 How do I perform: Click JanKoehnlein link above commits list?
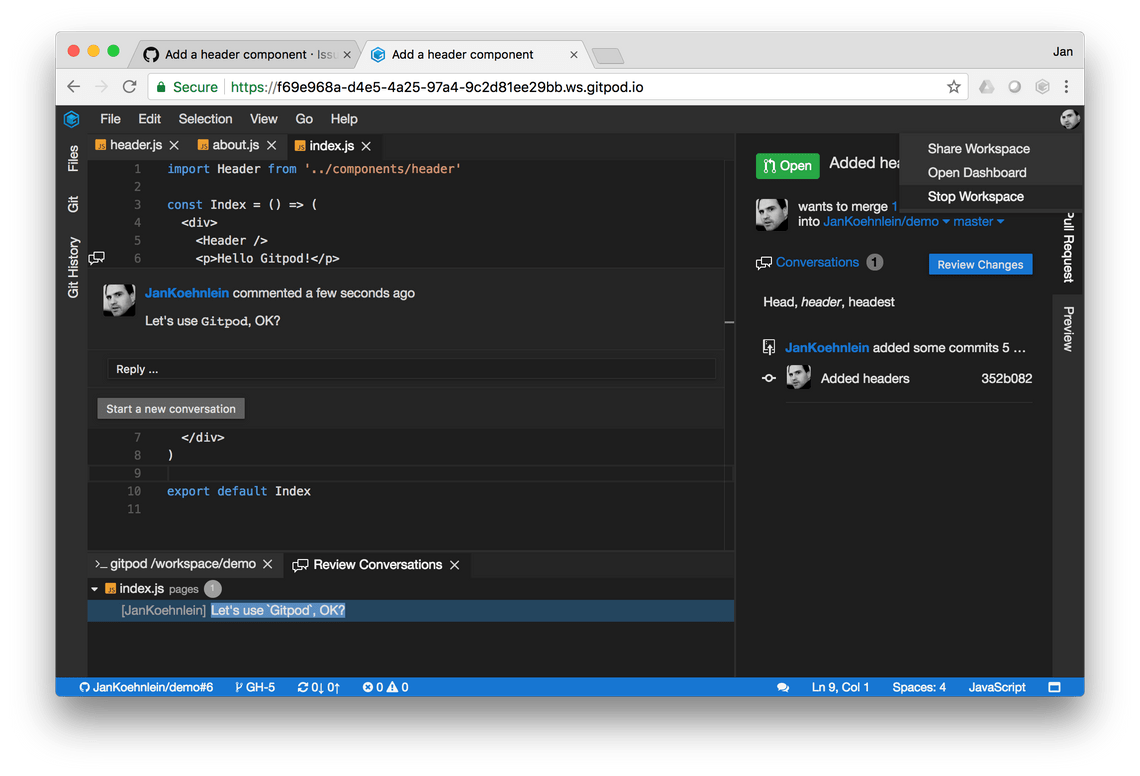point(827,348)
